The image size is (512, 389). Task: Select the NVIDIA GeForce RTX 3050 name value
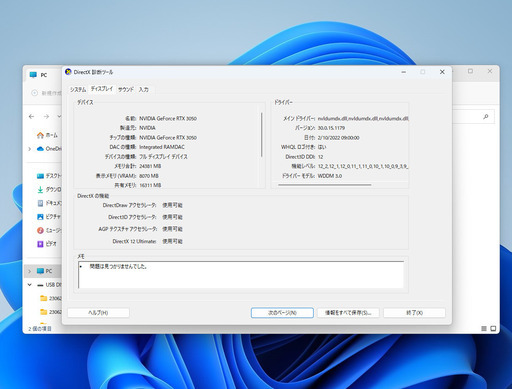168,118
